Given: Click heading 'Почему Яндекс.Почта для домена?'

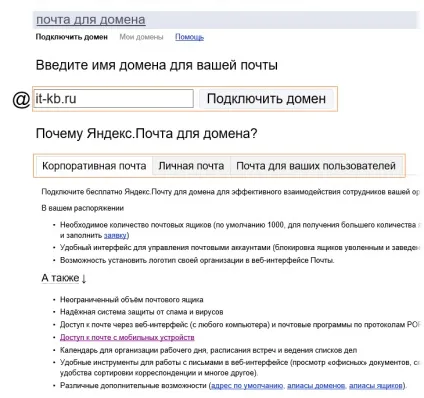Looking at the screenshot, I should pyautogui.click(x=146, y=133).
